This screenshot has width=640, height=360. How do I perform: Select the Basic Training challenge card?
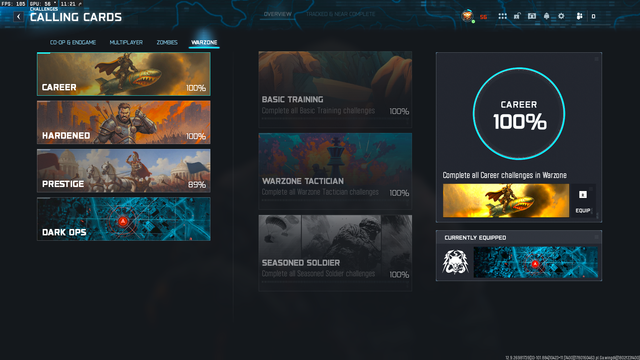335,89
